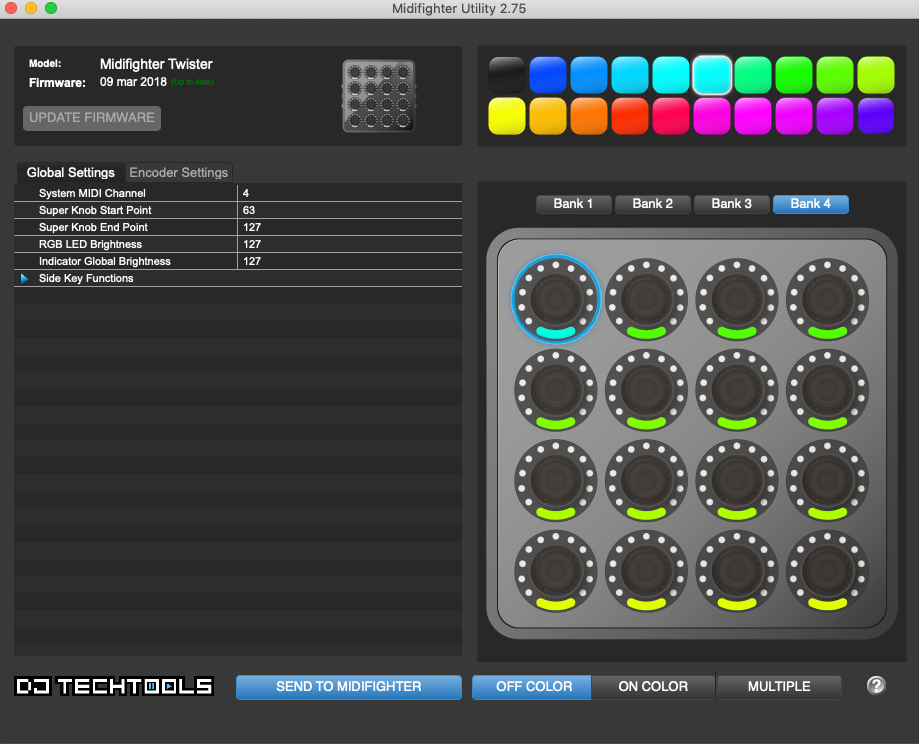Switch to the Encoder Settings tab
This screenshot has height=744, width=919.
coord(178,172)
